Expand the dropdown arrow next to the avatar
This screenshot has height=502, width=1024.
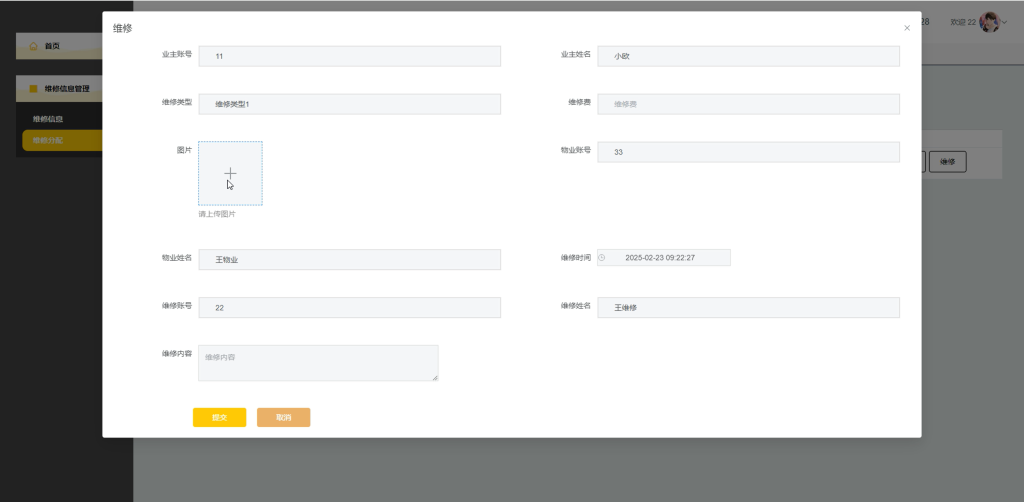click(x=1004, y=23)
